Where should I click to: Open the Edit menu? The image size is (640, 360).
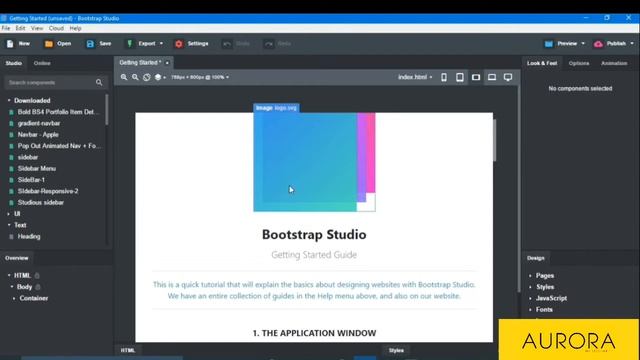(20, 28)
